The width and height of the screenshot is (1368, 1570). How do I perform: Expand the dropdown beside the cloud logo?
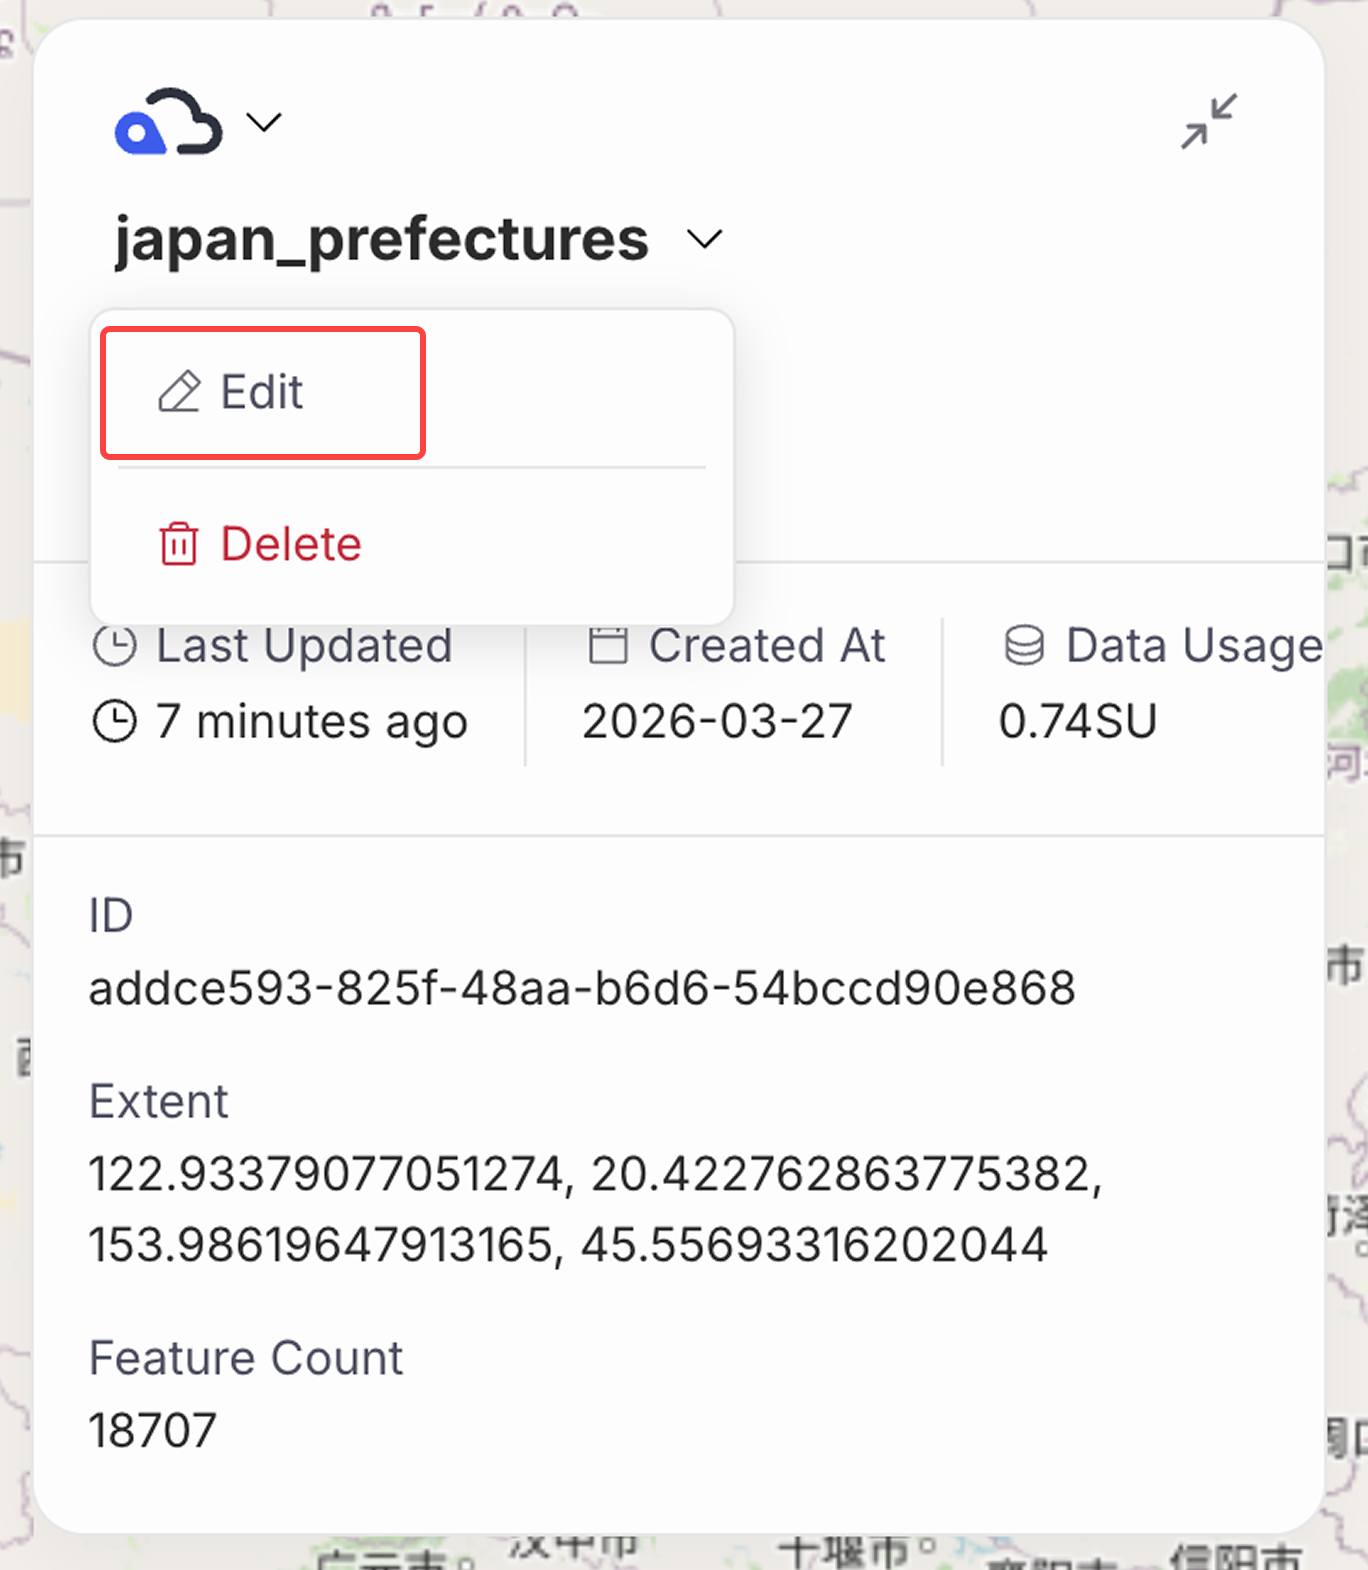click(264, 123)
